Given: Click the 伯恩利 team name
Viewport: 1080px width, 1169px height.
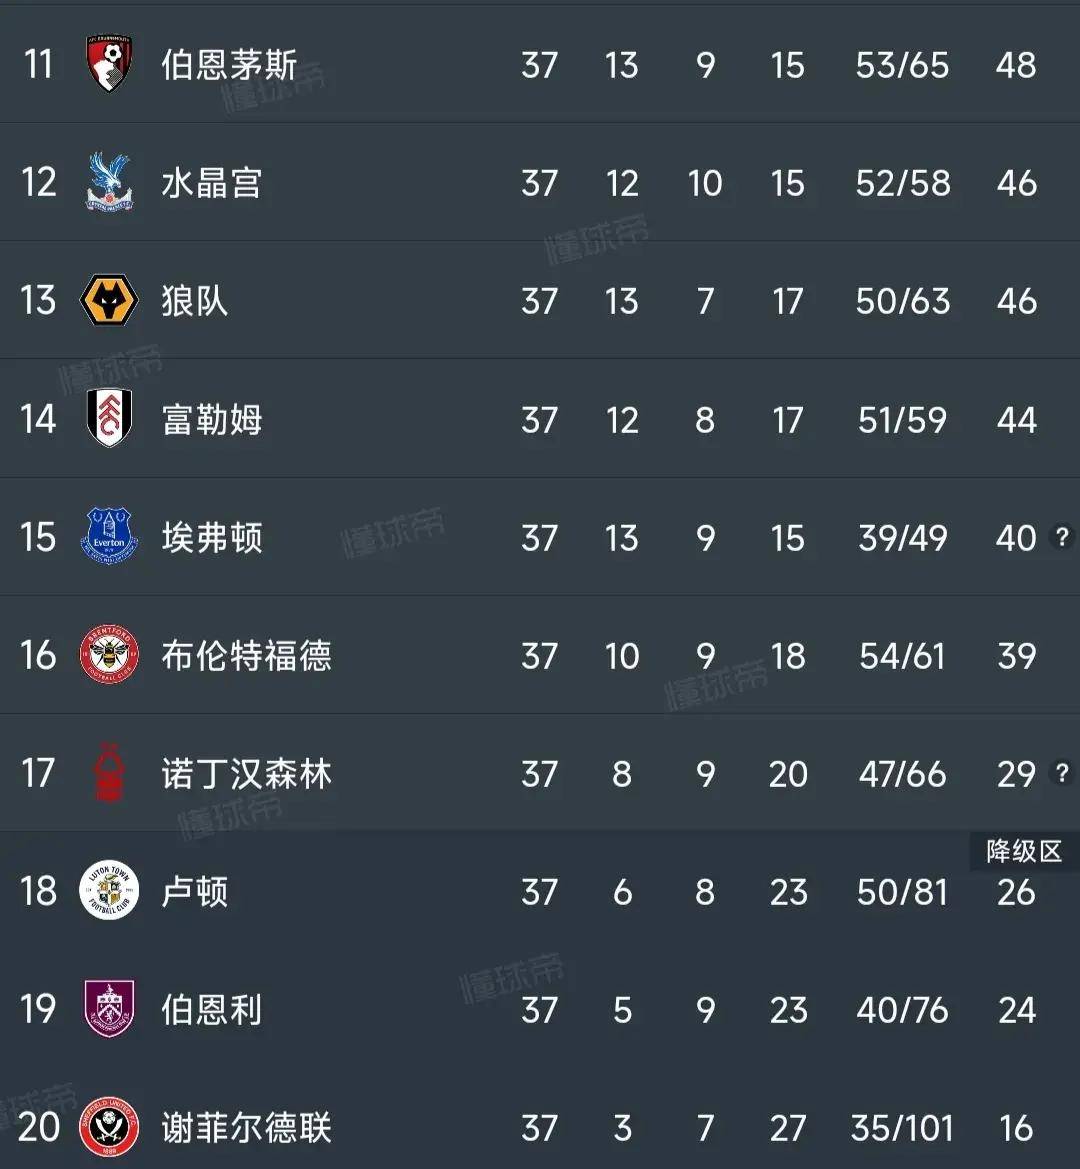Looking at the screenshot, I should pyautogui.click(x=212, y=1009).
